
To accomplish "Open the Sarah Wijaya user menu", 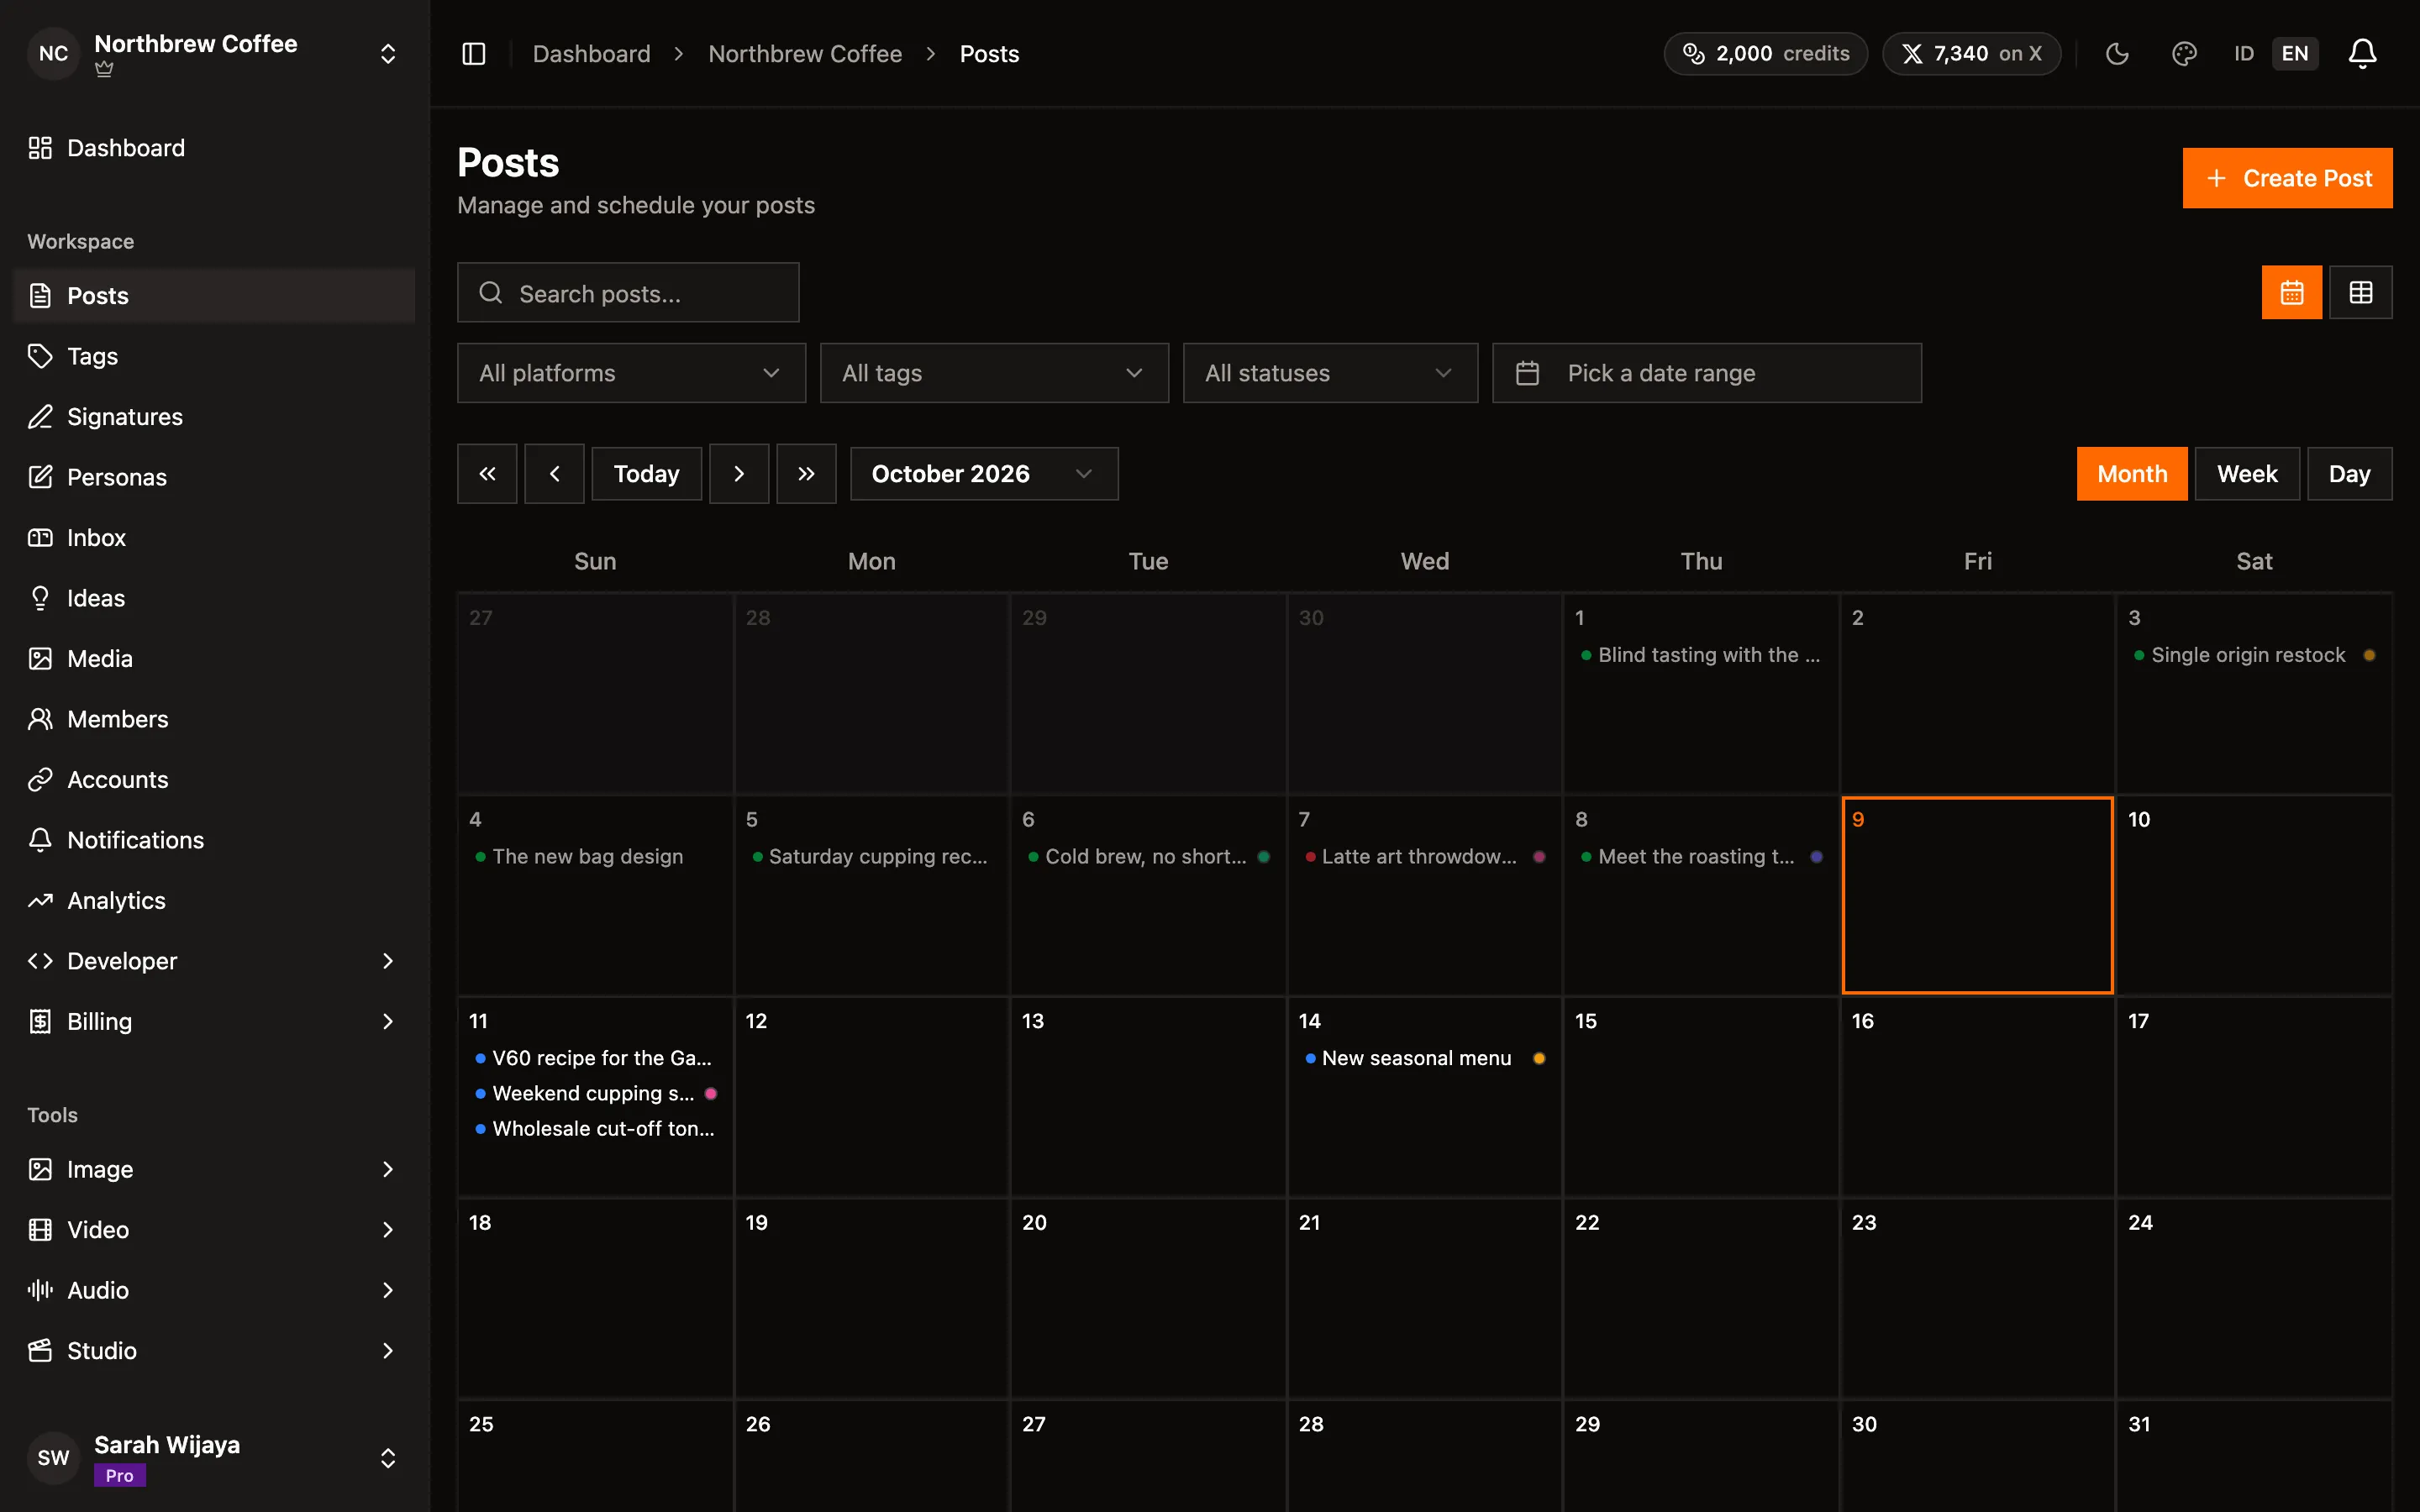I will tap(214, 1458).
